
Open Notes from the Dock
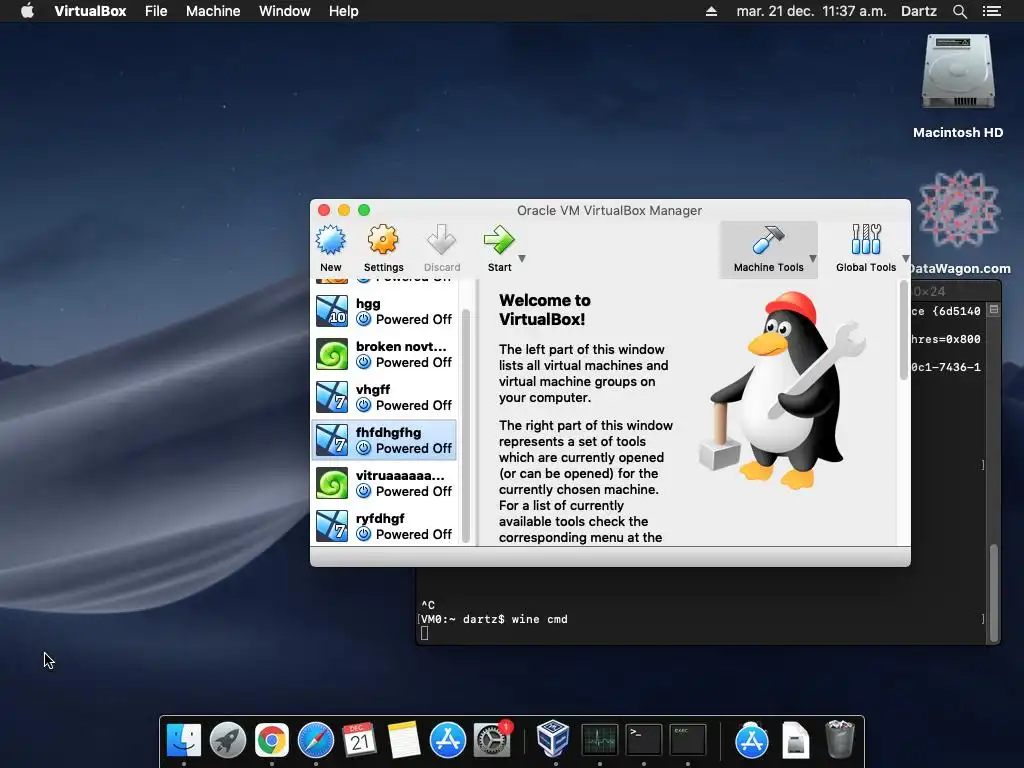pyautogui.click(x=404, y=741)
